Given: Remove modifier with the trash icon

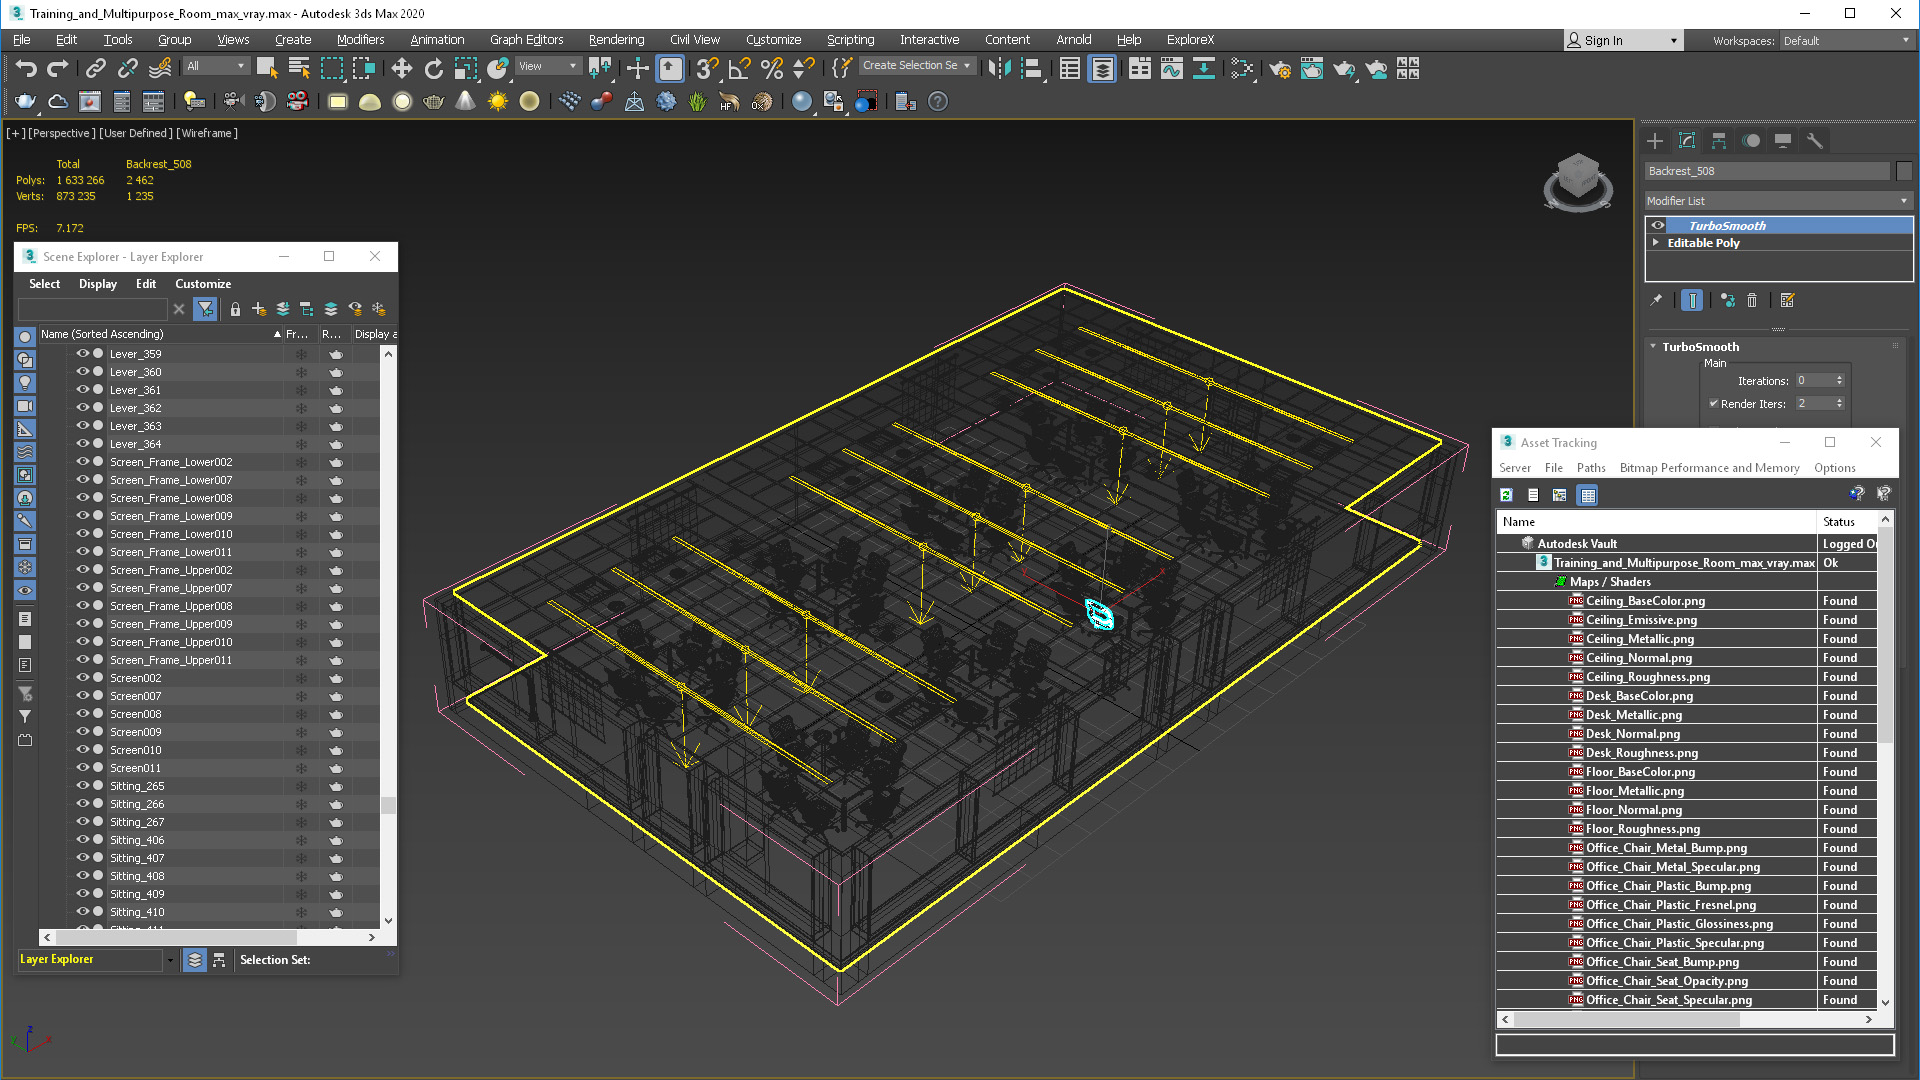Looking at the screenshot, I should click(x=1752, y=300).
